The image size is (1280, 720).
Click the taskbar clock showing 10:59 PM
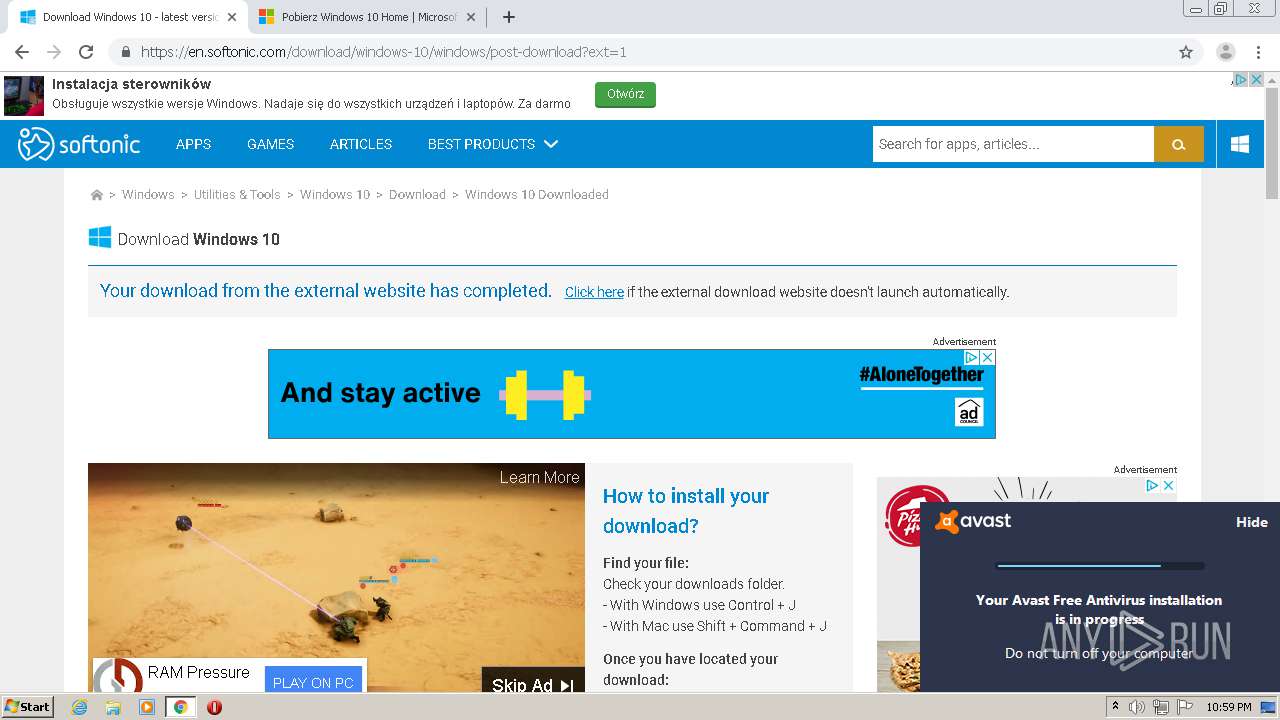1228,707
